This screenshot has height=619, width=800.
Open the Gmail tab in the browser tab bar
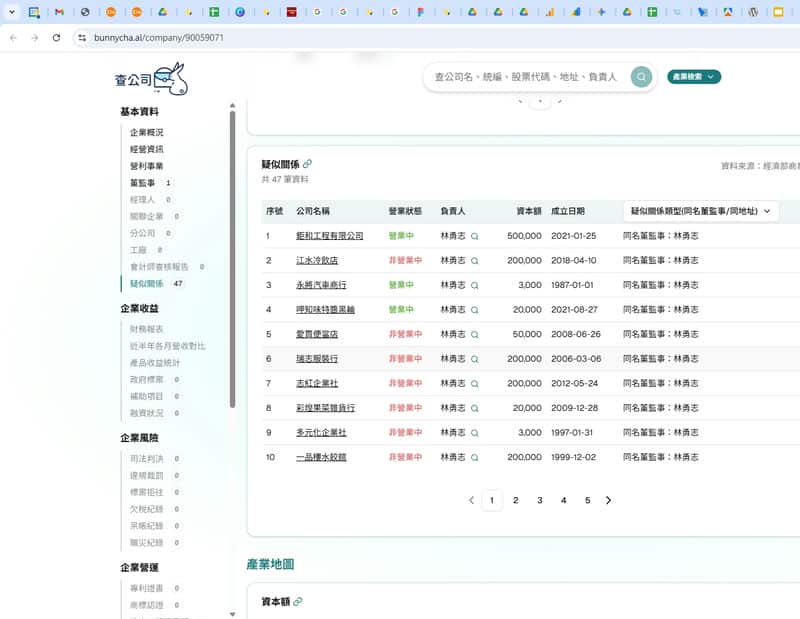[59, 12]
